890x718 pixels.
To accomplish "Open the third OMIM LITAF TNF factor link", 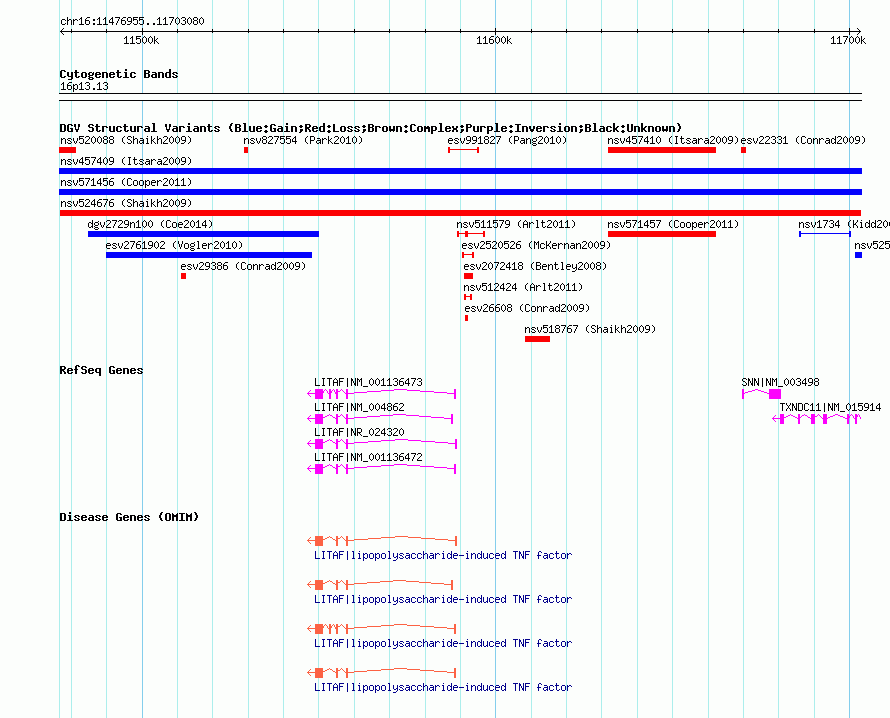I will pos(443,643).
